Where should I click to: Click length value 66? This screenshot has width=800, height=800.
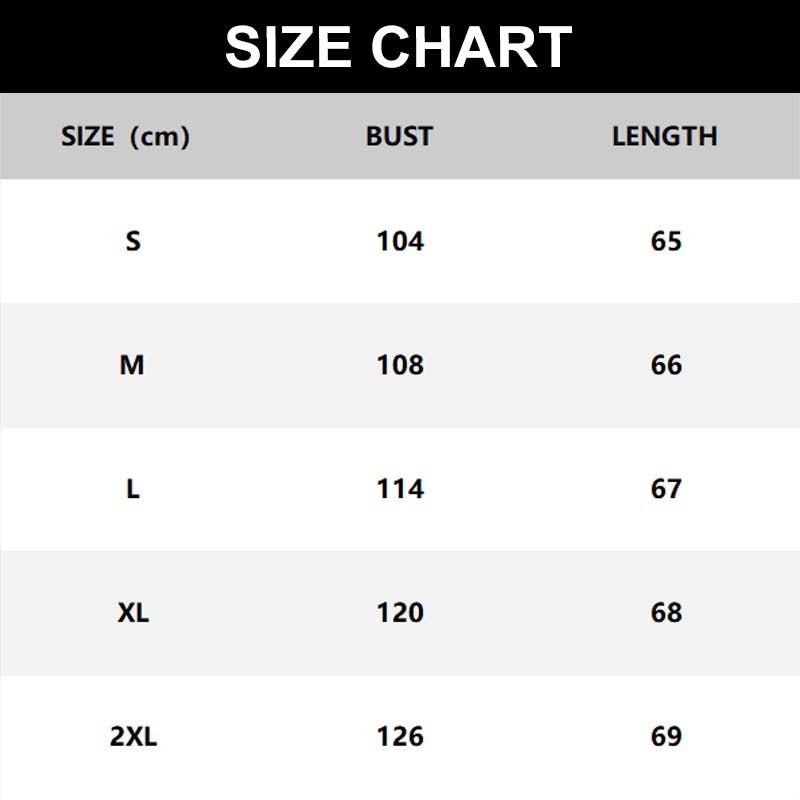(x=666, y=365)
